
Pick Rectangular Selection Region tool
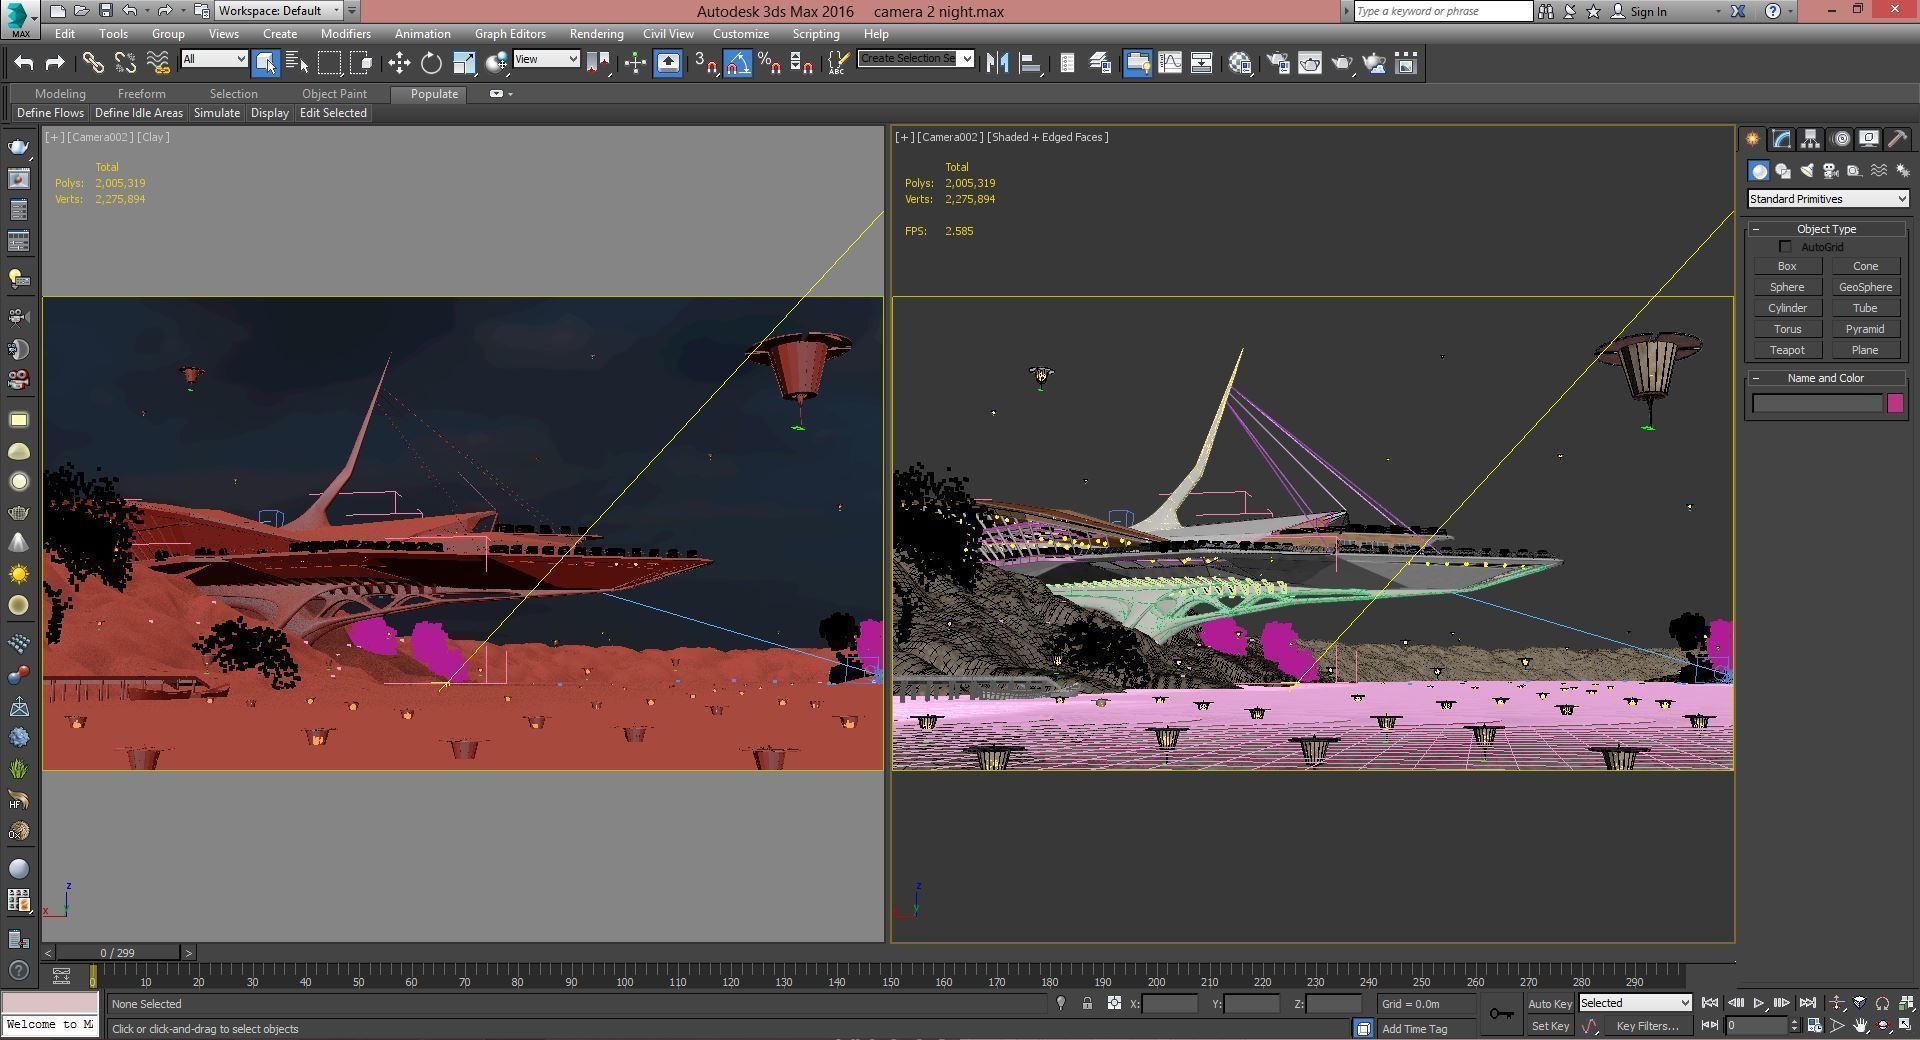click(x=329, y=63)
